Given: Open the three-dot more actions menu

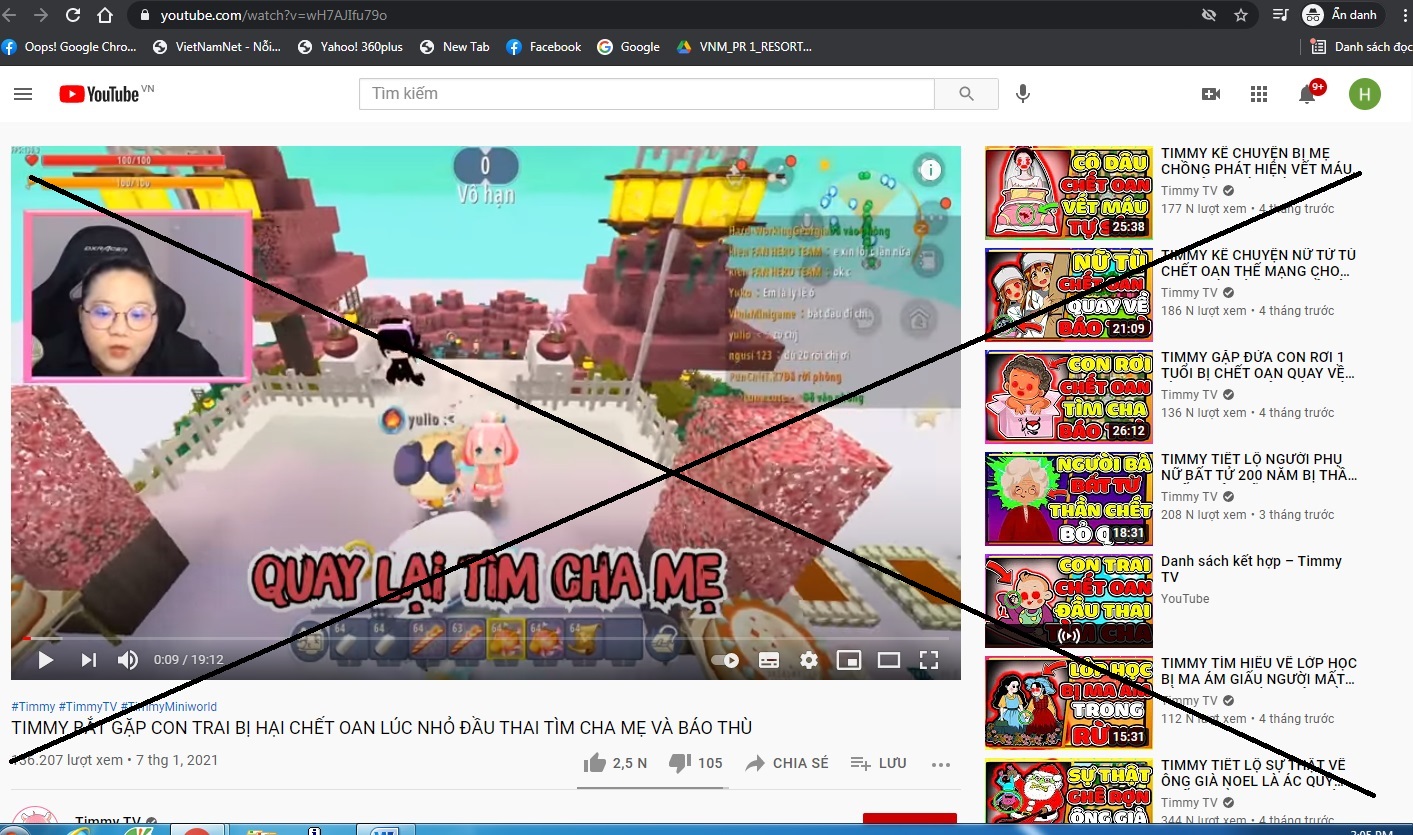Looking at the screenshot, I should coord(940,764).
